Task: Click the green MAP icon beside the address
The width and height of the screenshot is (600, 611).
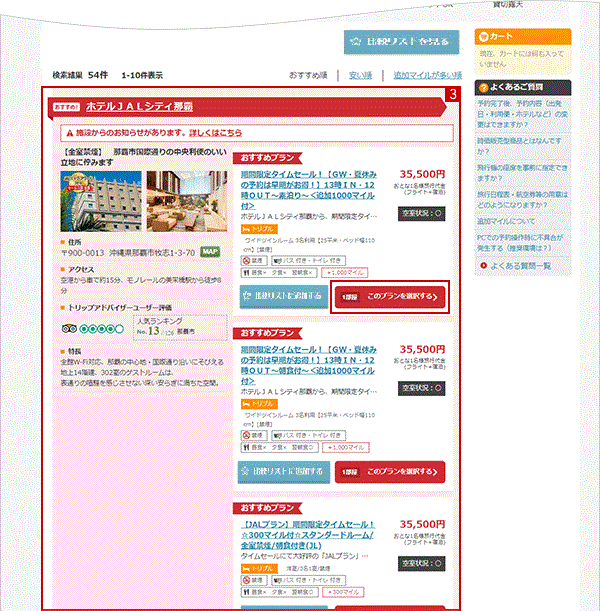Action: click(210, 251)
